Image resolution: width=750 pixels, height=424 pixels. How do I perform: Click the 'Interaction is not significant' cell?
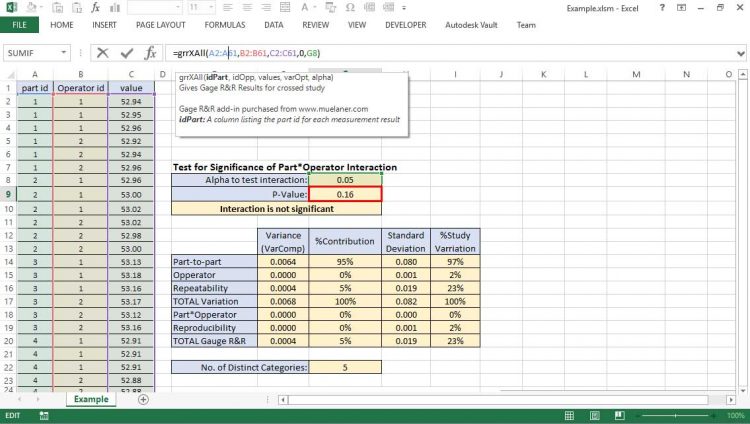coord(276,209)
